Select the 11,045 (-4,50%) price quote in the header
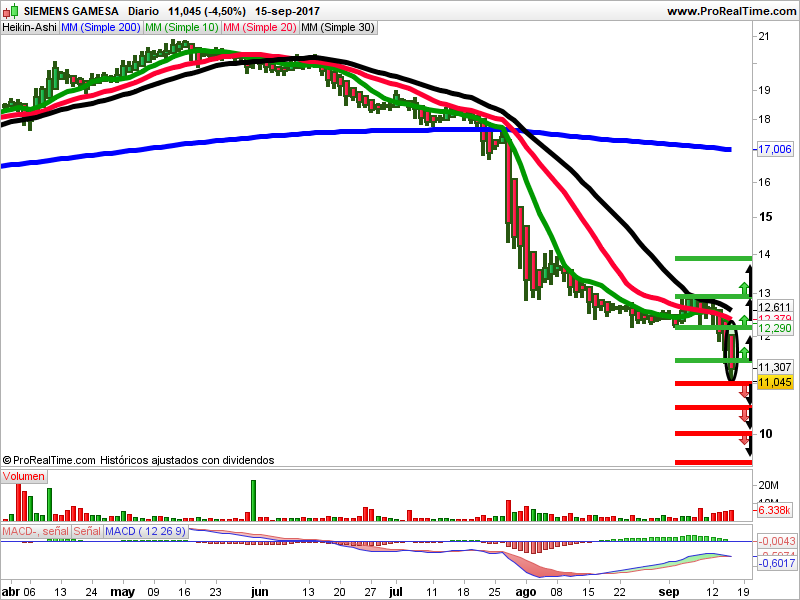Viewport: 800px width, 600px height. [207, 11]
